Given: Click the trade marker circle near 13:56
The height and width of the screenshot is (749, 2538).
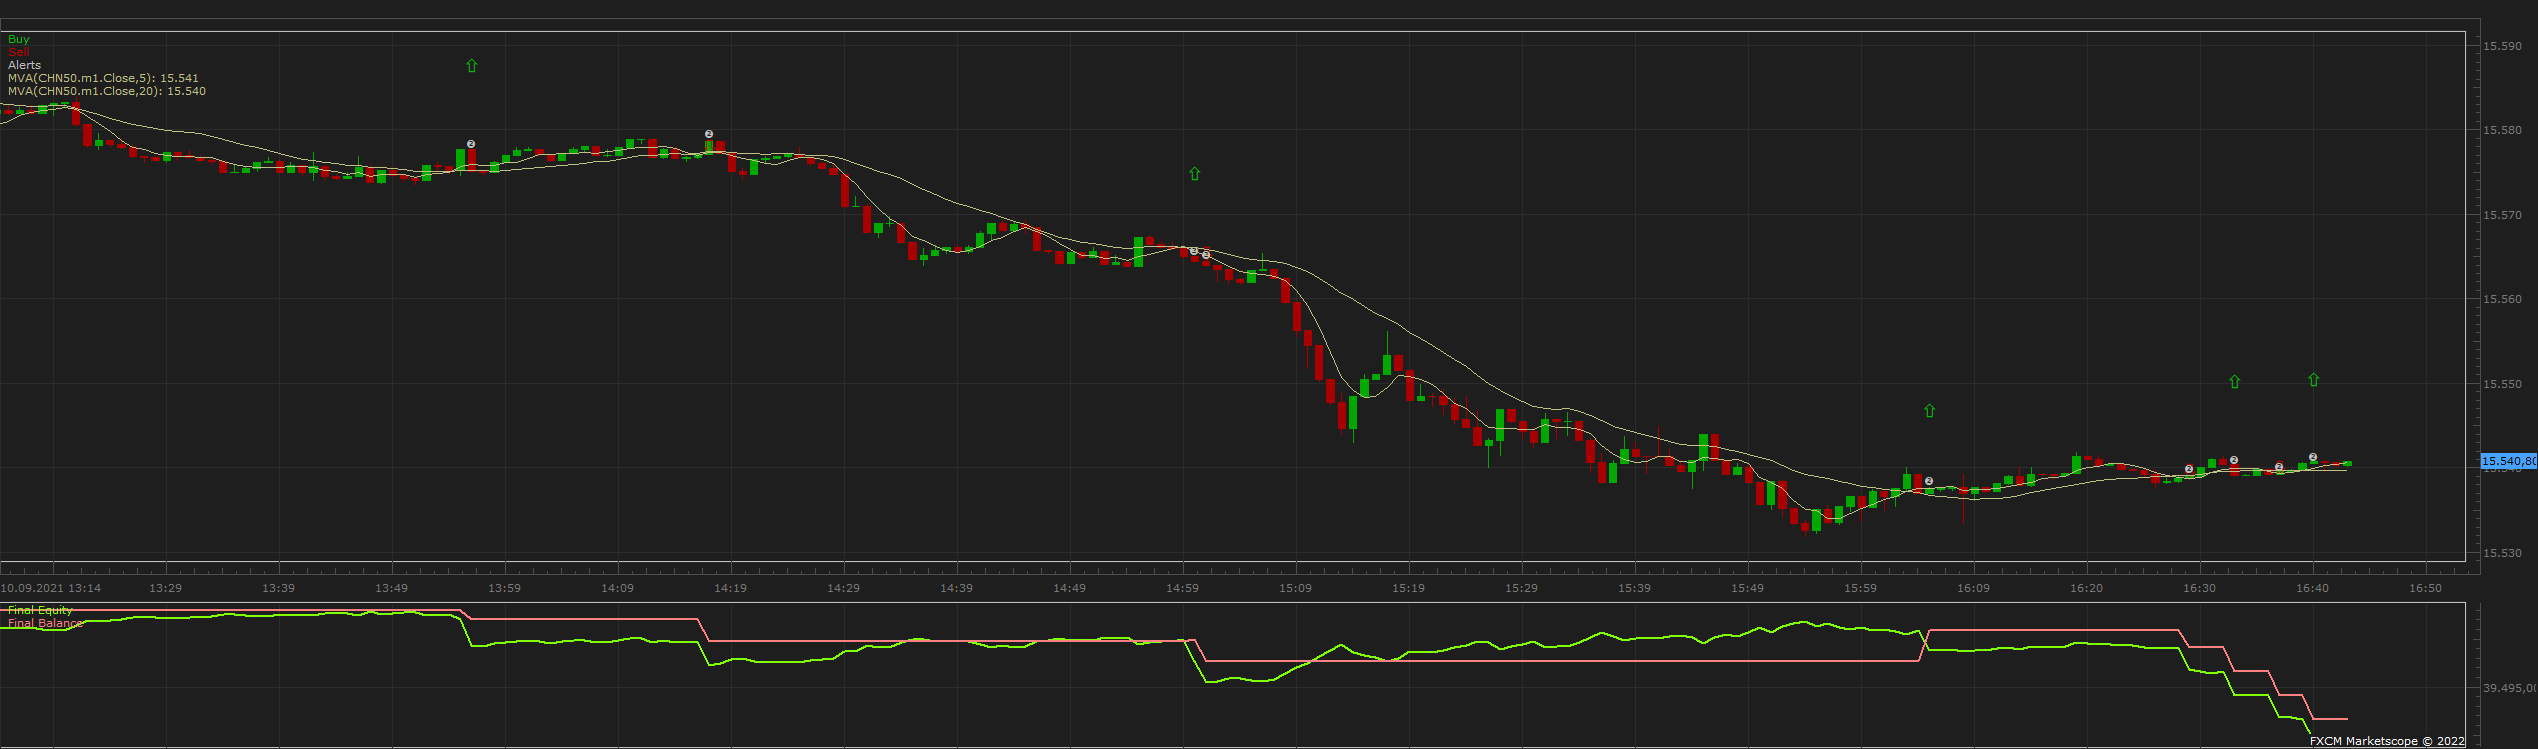Looking at the screenshot, I should pos(471,144).
